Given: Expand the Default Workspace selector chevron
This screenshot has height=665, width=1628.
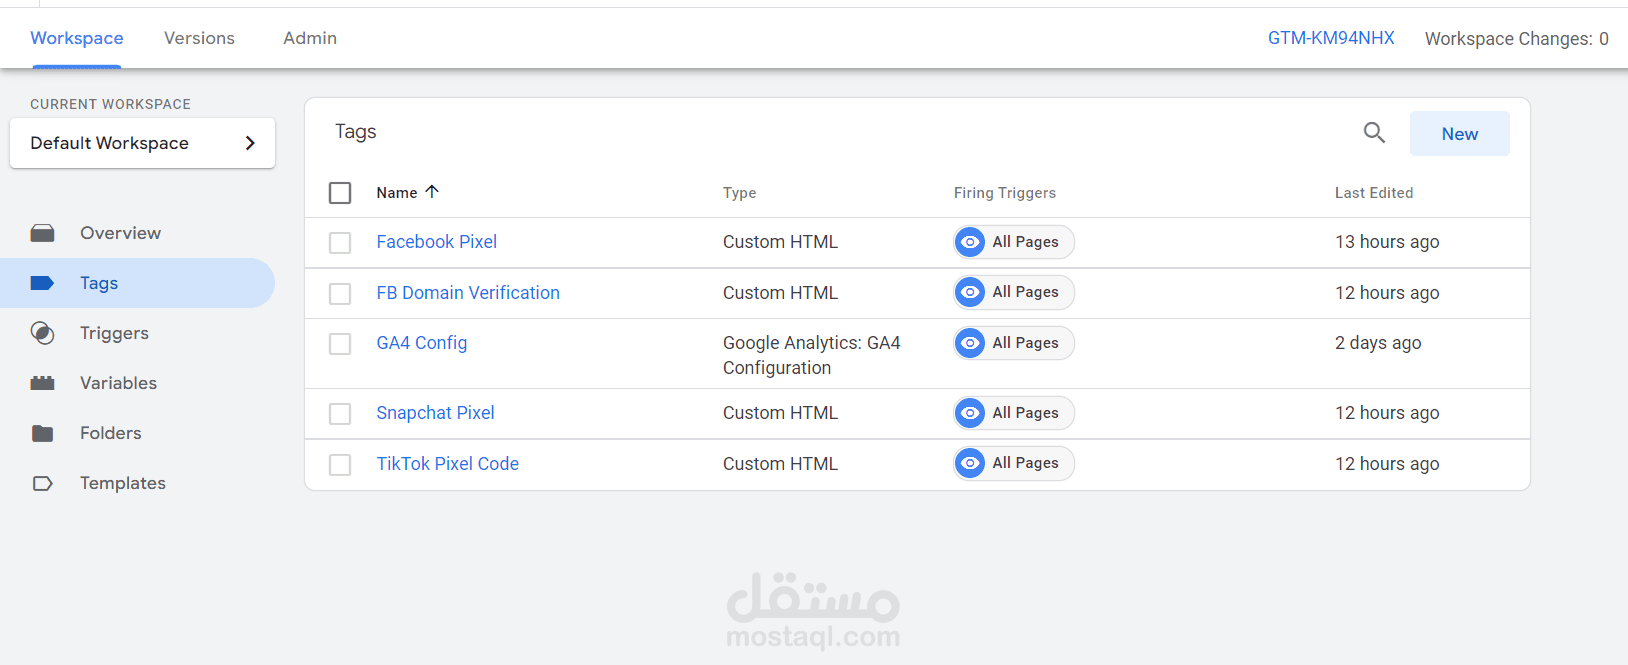Looking at the screenshot, I should [250, 143].
